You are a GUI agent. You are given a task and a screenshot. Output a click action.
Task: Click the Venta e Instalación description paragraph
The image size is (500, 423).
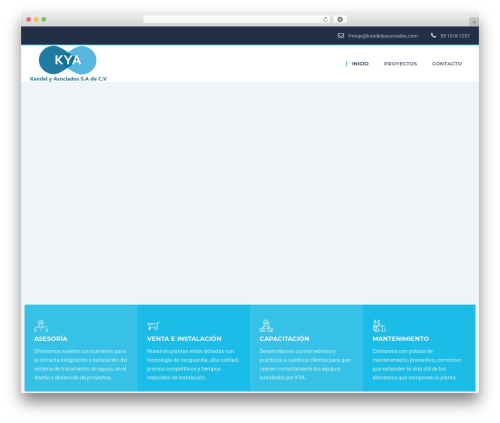(x=193, y=364)
